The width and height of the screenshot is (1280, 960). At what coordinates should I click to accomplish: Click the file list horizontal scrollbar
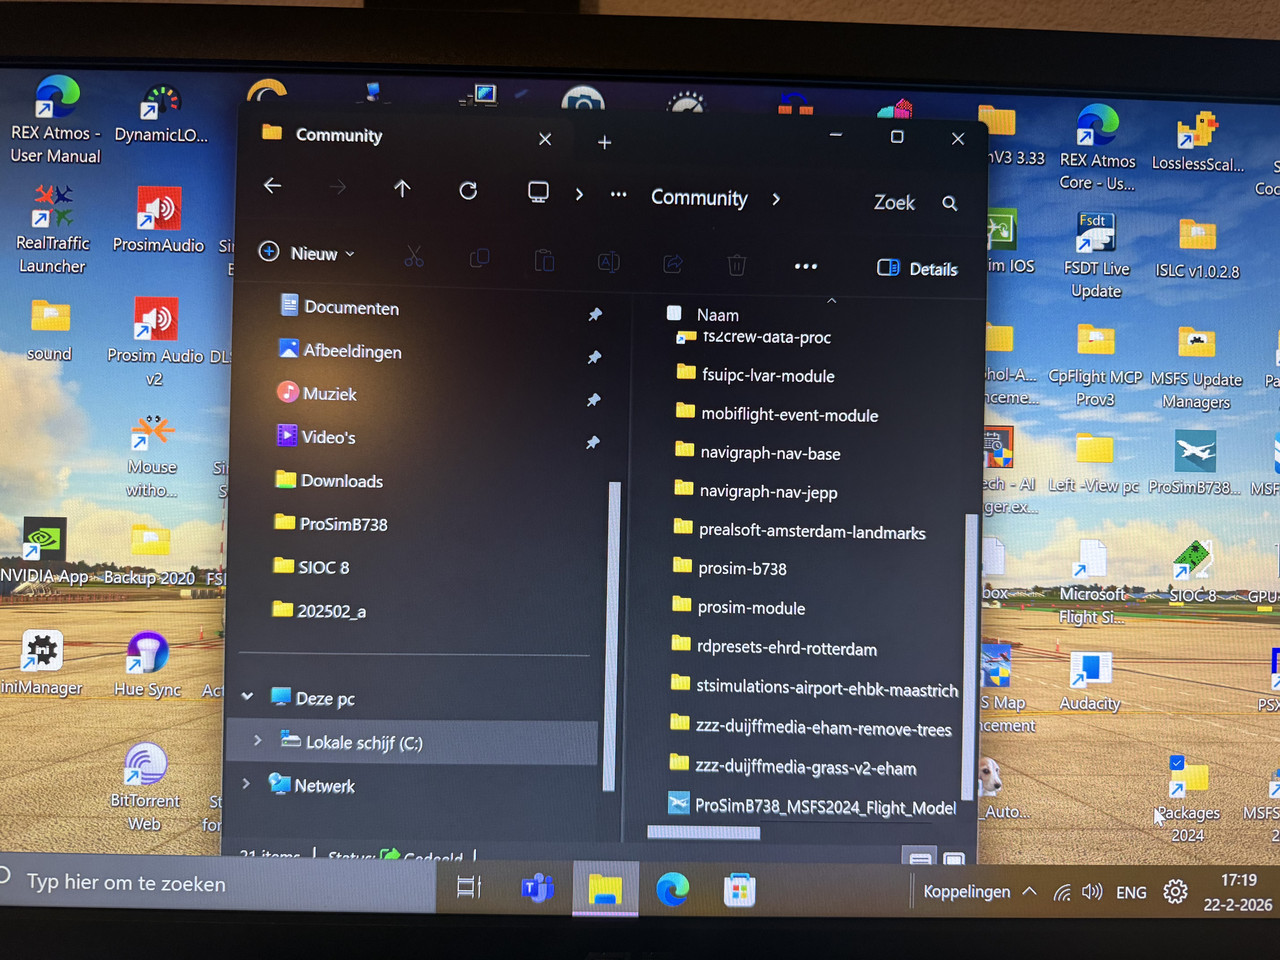click(704, 832)
